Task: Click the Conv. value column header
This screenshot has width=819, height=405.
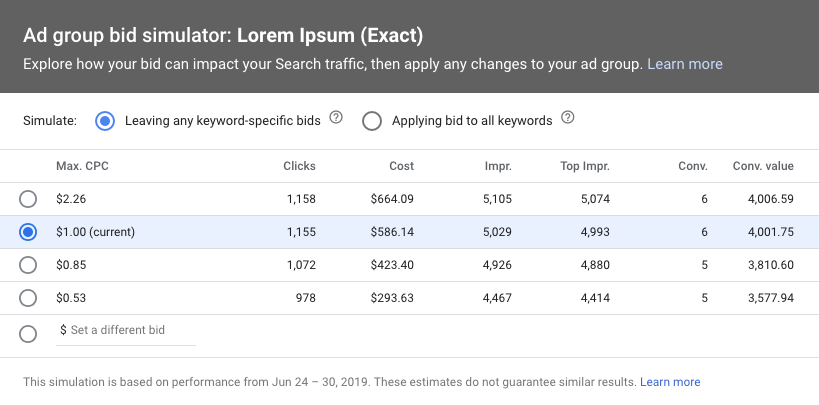Action: [763, 166]
